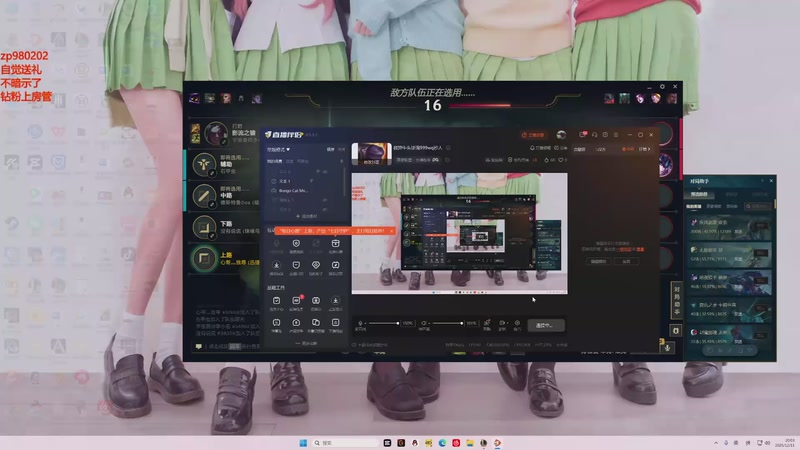The height and width of the screenshot is (450, 800).
Task: Add a new scene with the plus icon
Action: [x=341, y=161]
